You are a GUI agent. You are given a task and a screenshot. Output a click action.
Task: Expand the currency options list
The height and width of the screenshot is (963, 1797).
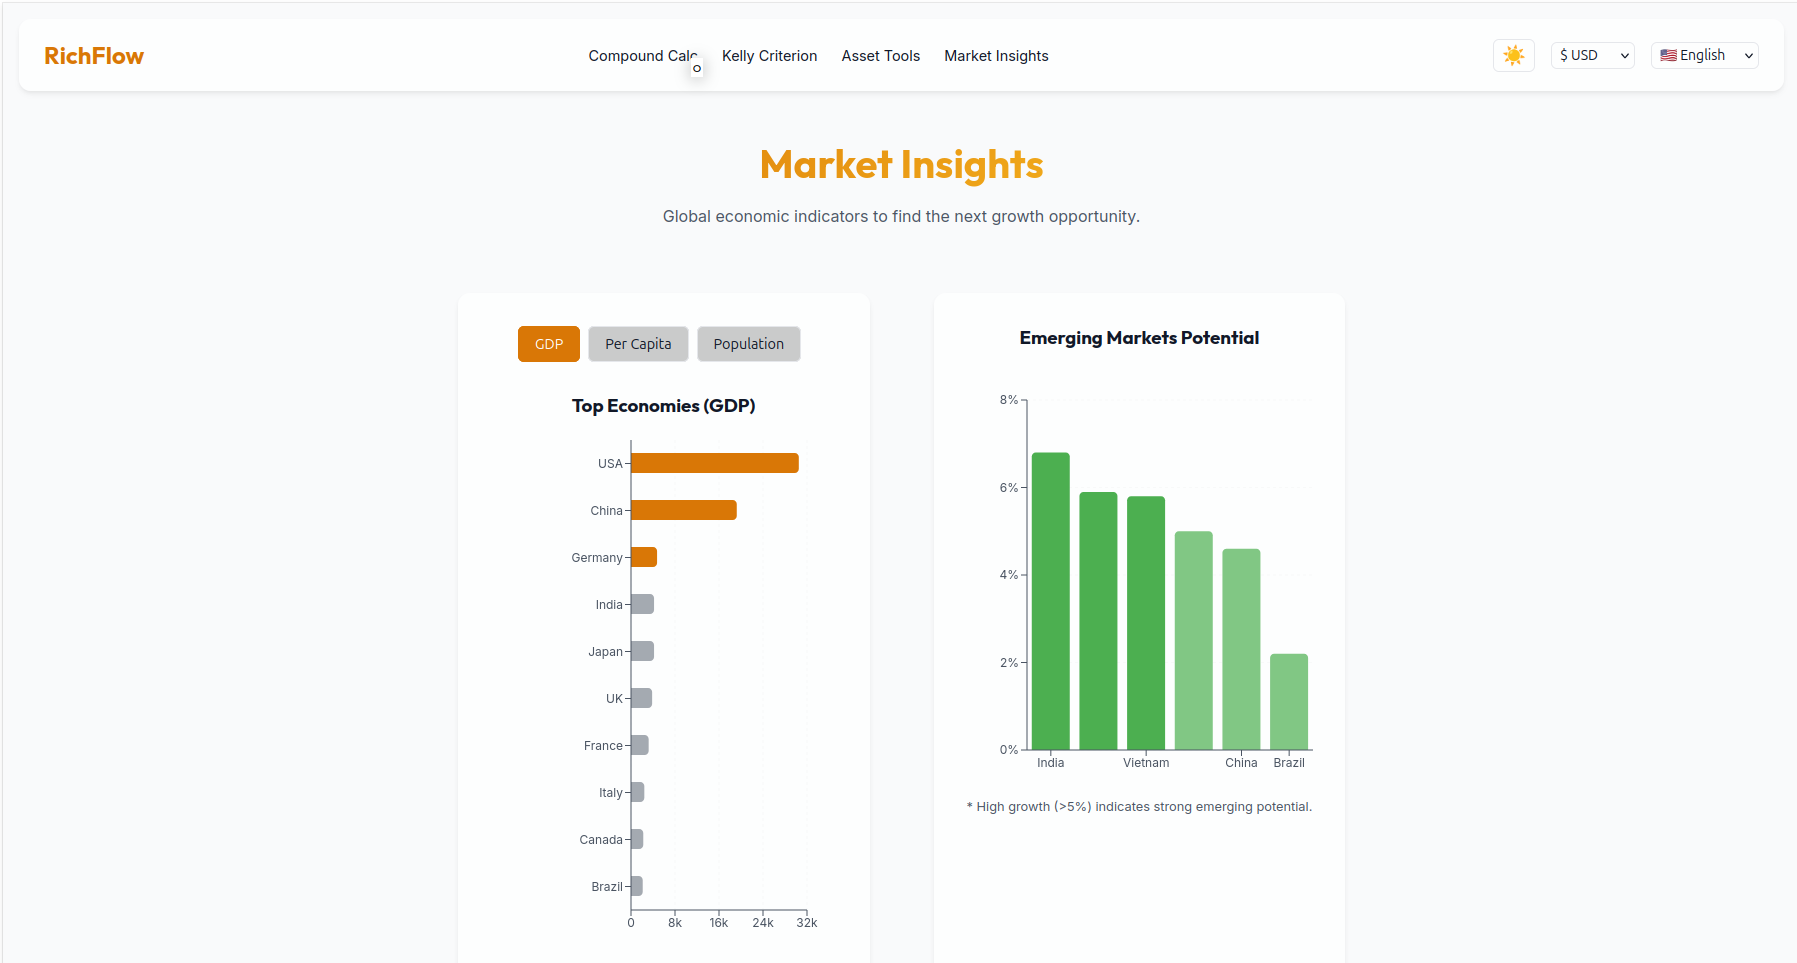pos(1591,55)
